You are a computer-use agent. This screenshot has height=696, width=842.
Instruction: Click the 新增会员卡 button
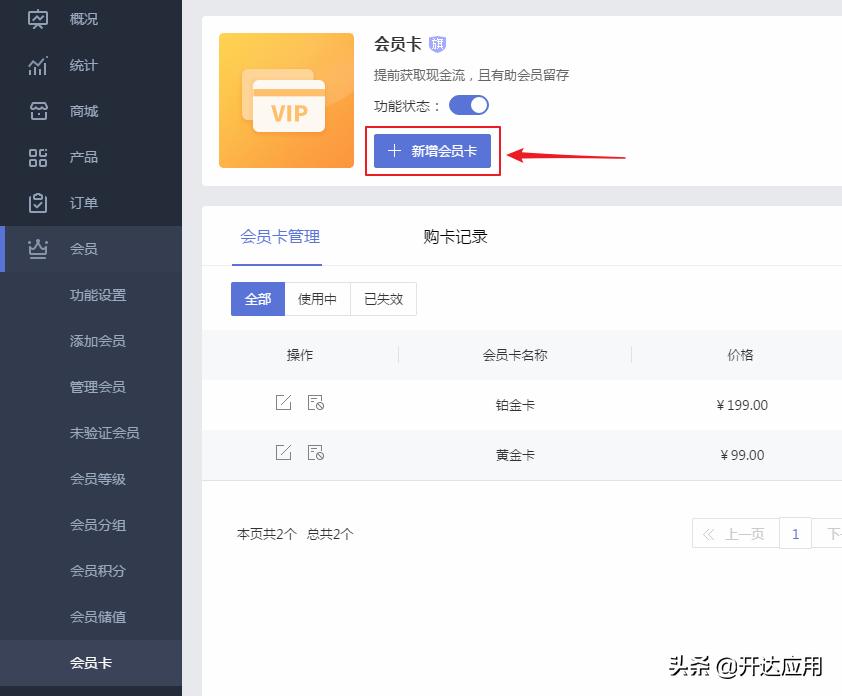coord(432,150)
